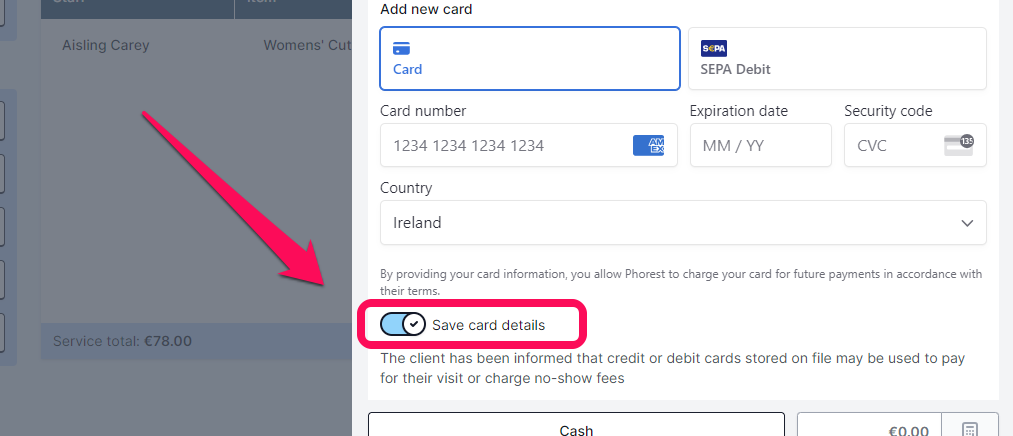Switch to the SEPA Debit tab
Viewport: 1013px width, 436px height.
click(x=837, y=58)
